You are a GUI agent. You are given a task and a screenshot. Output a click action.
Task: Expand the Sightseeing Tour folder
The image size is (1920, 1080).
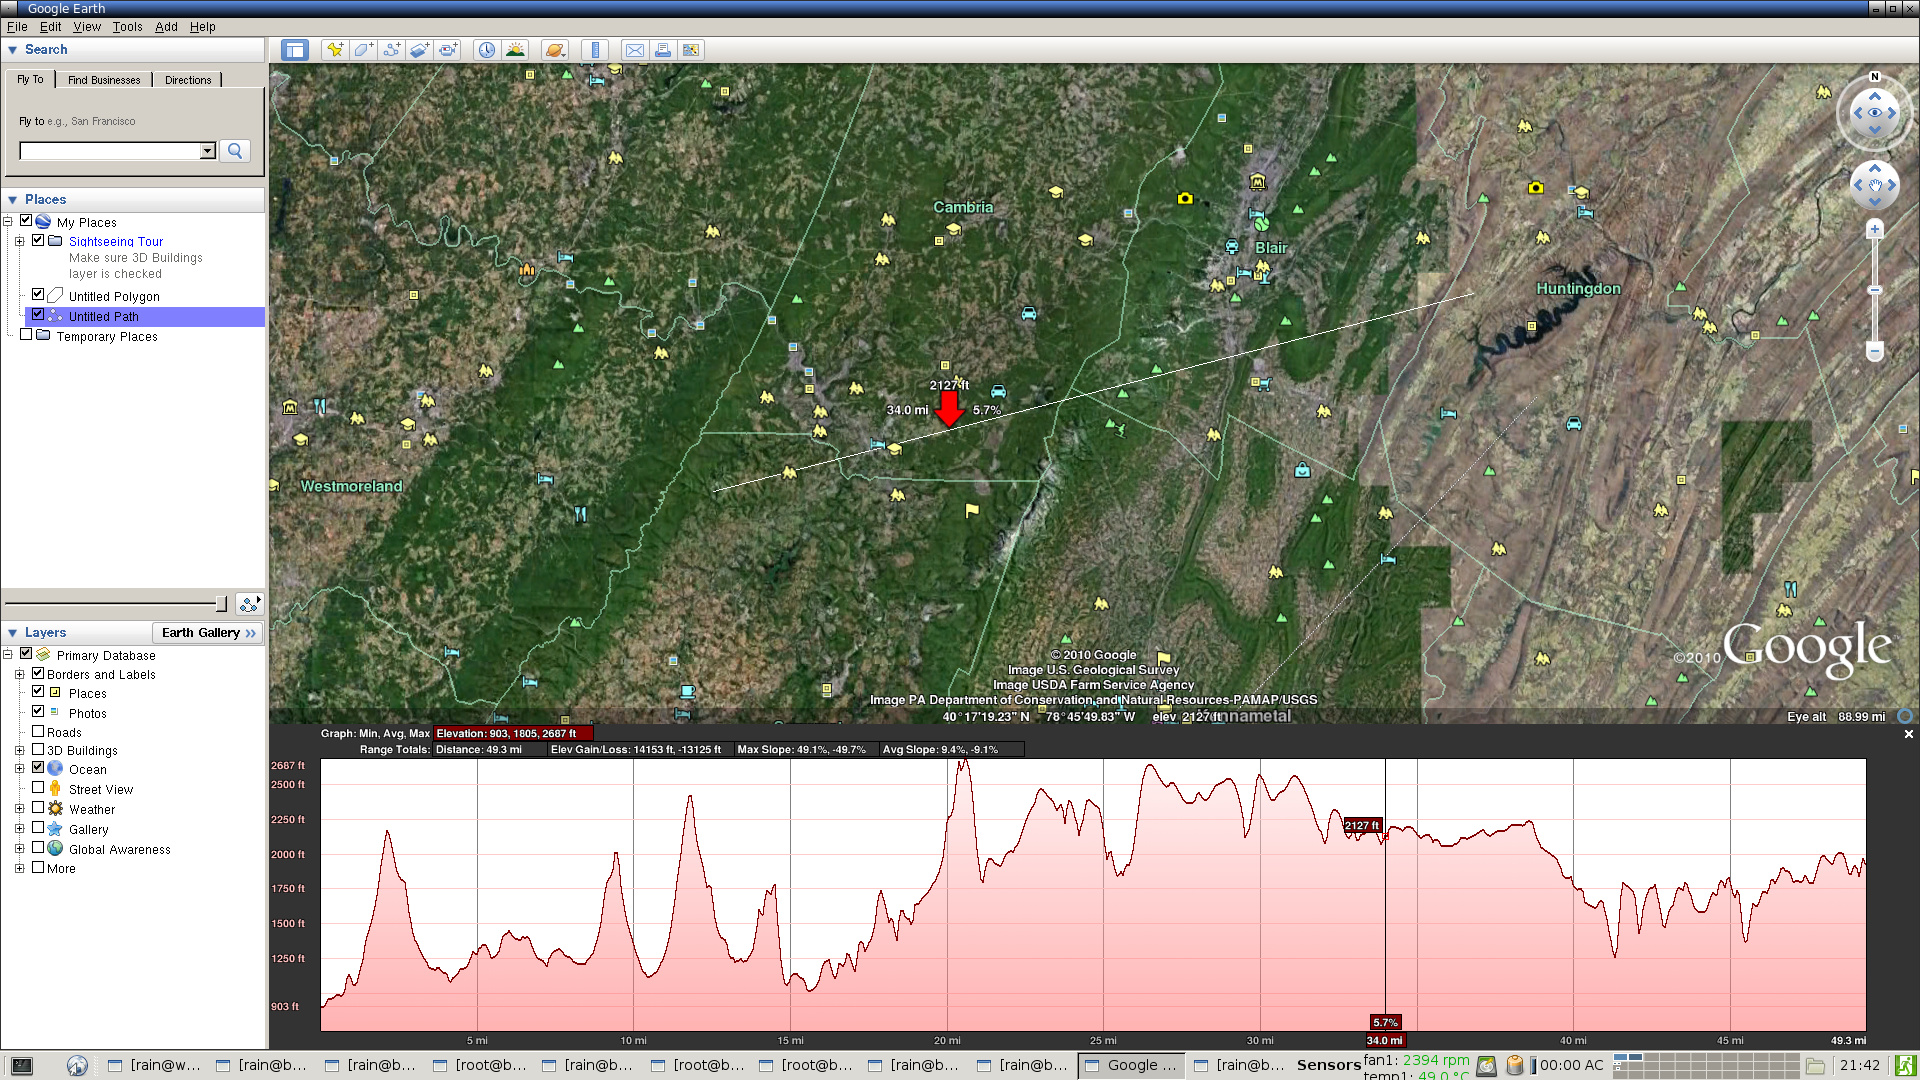[19, 241]
